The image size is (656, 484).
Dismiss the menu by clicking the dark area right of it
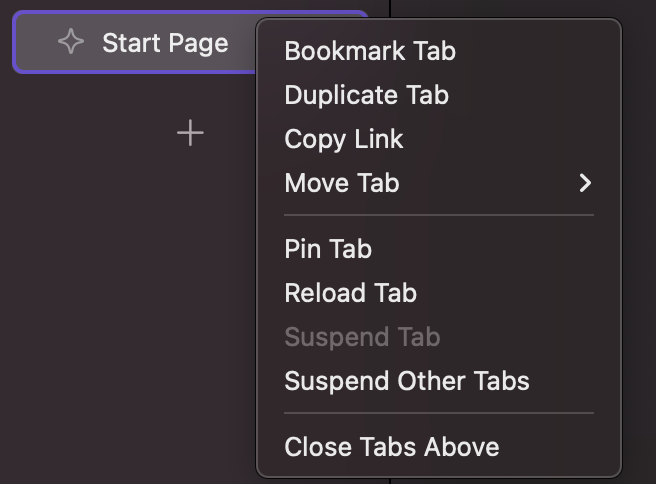click(x=639, y=250)
